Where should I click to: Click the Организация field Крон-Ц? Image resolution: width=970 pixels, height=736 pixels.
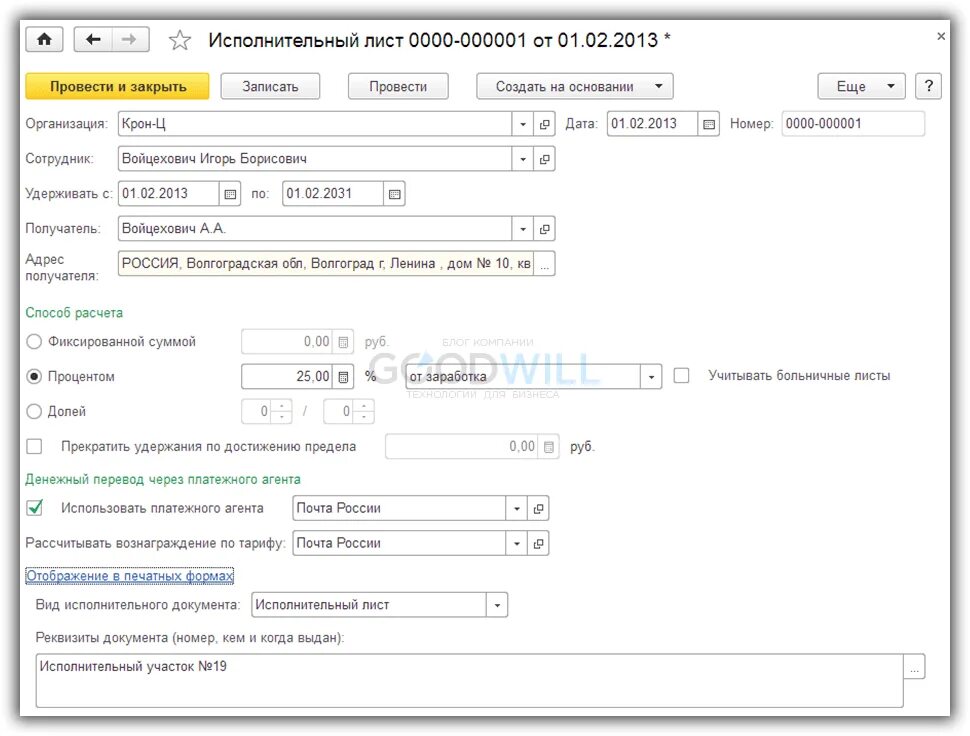click(314, 124)
